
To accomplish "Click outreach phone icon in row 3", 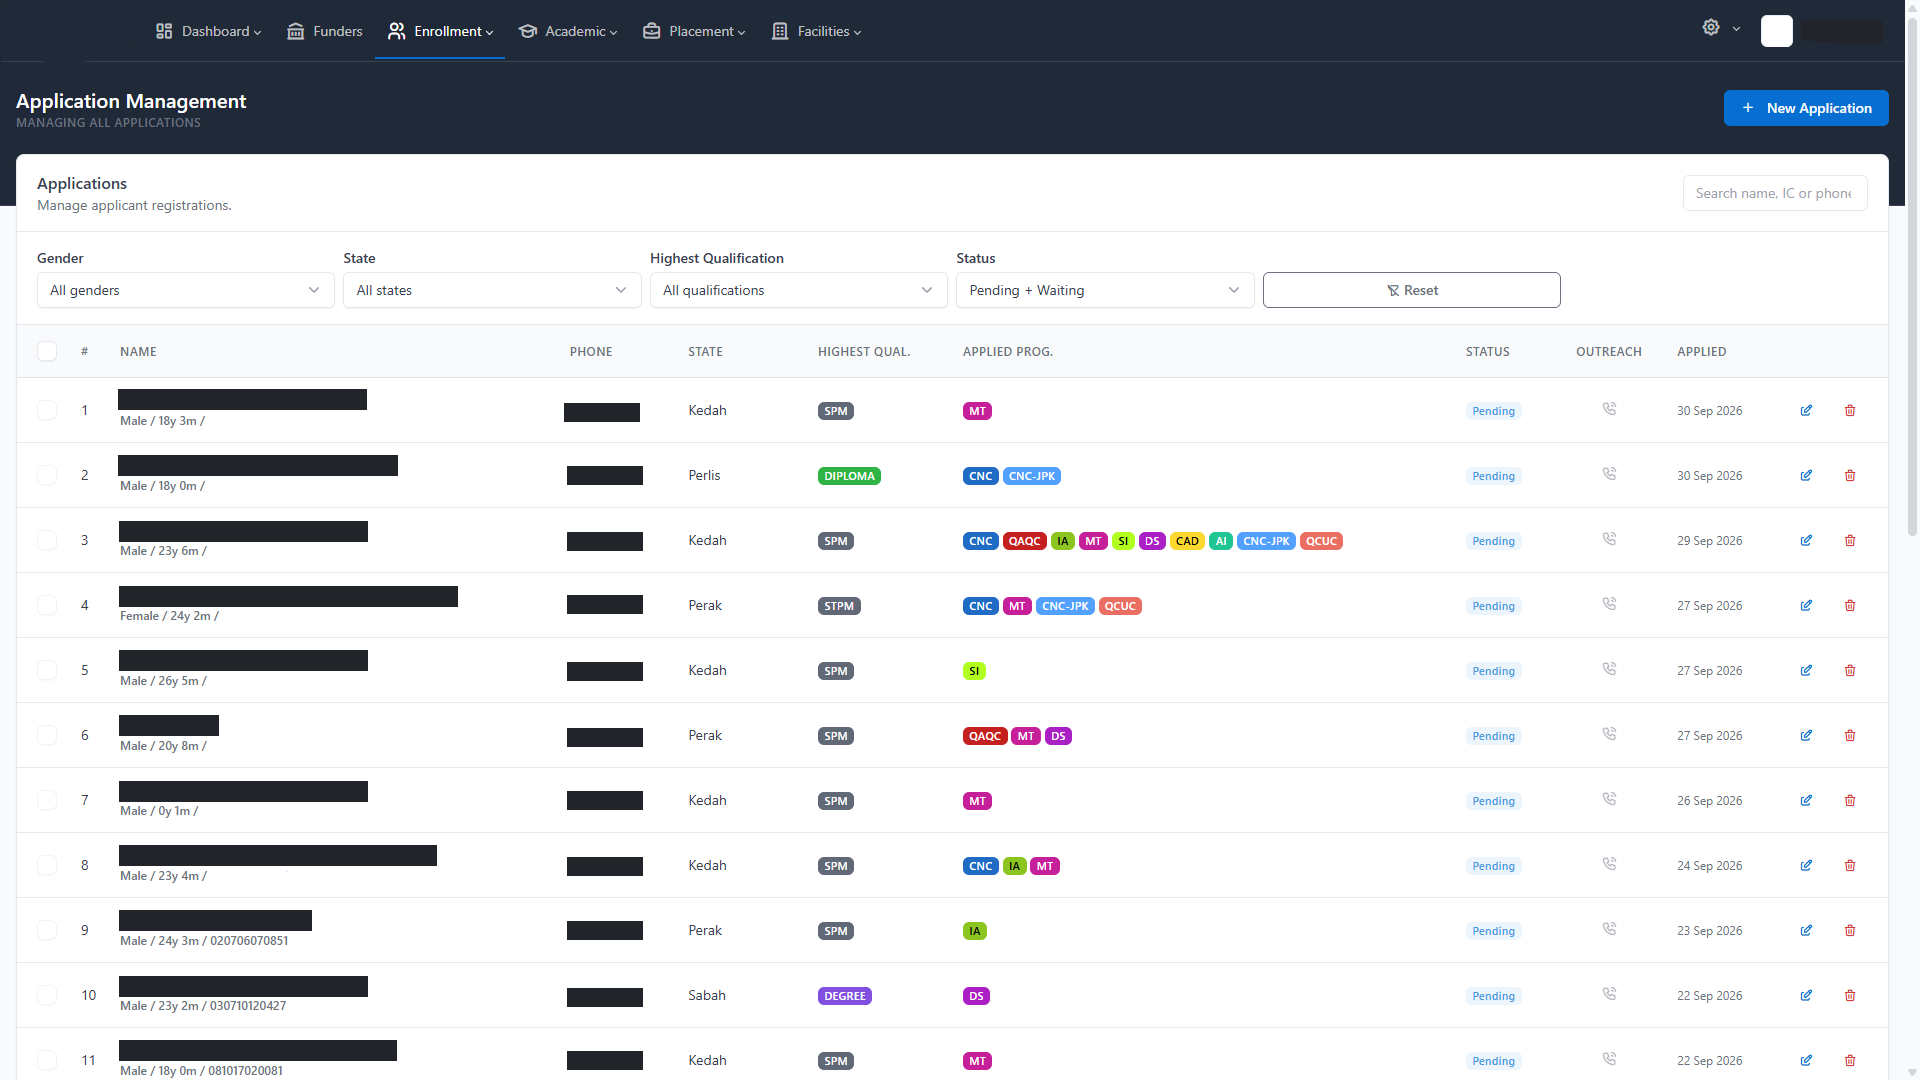I will click(x=1609, y=539).
